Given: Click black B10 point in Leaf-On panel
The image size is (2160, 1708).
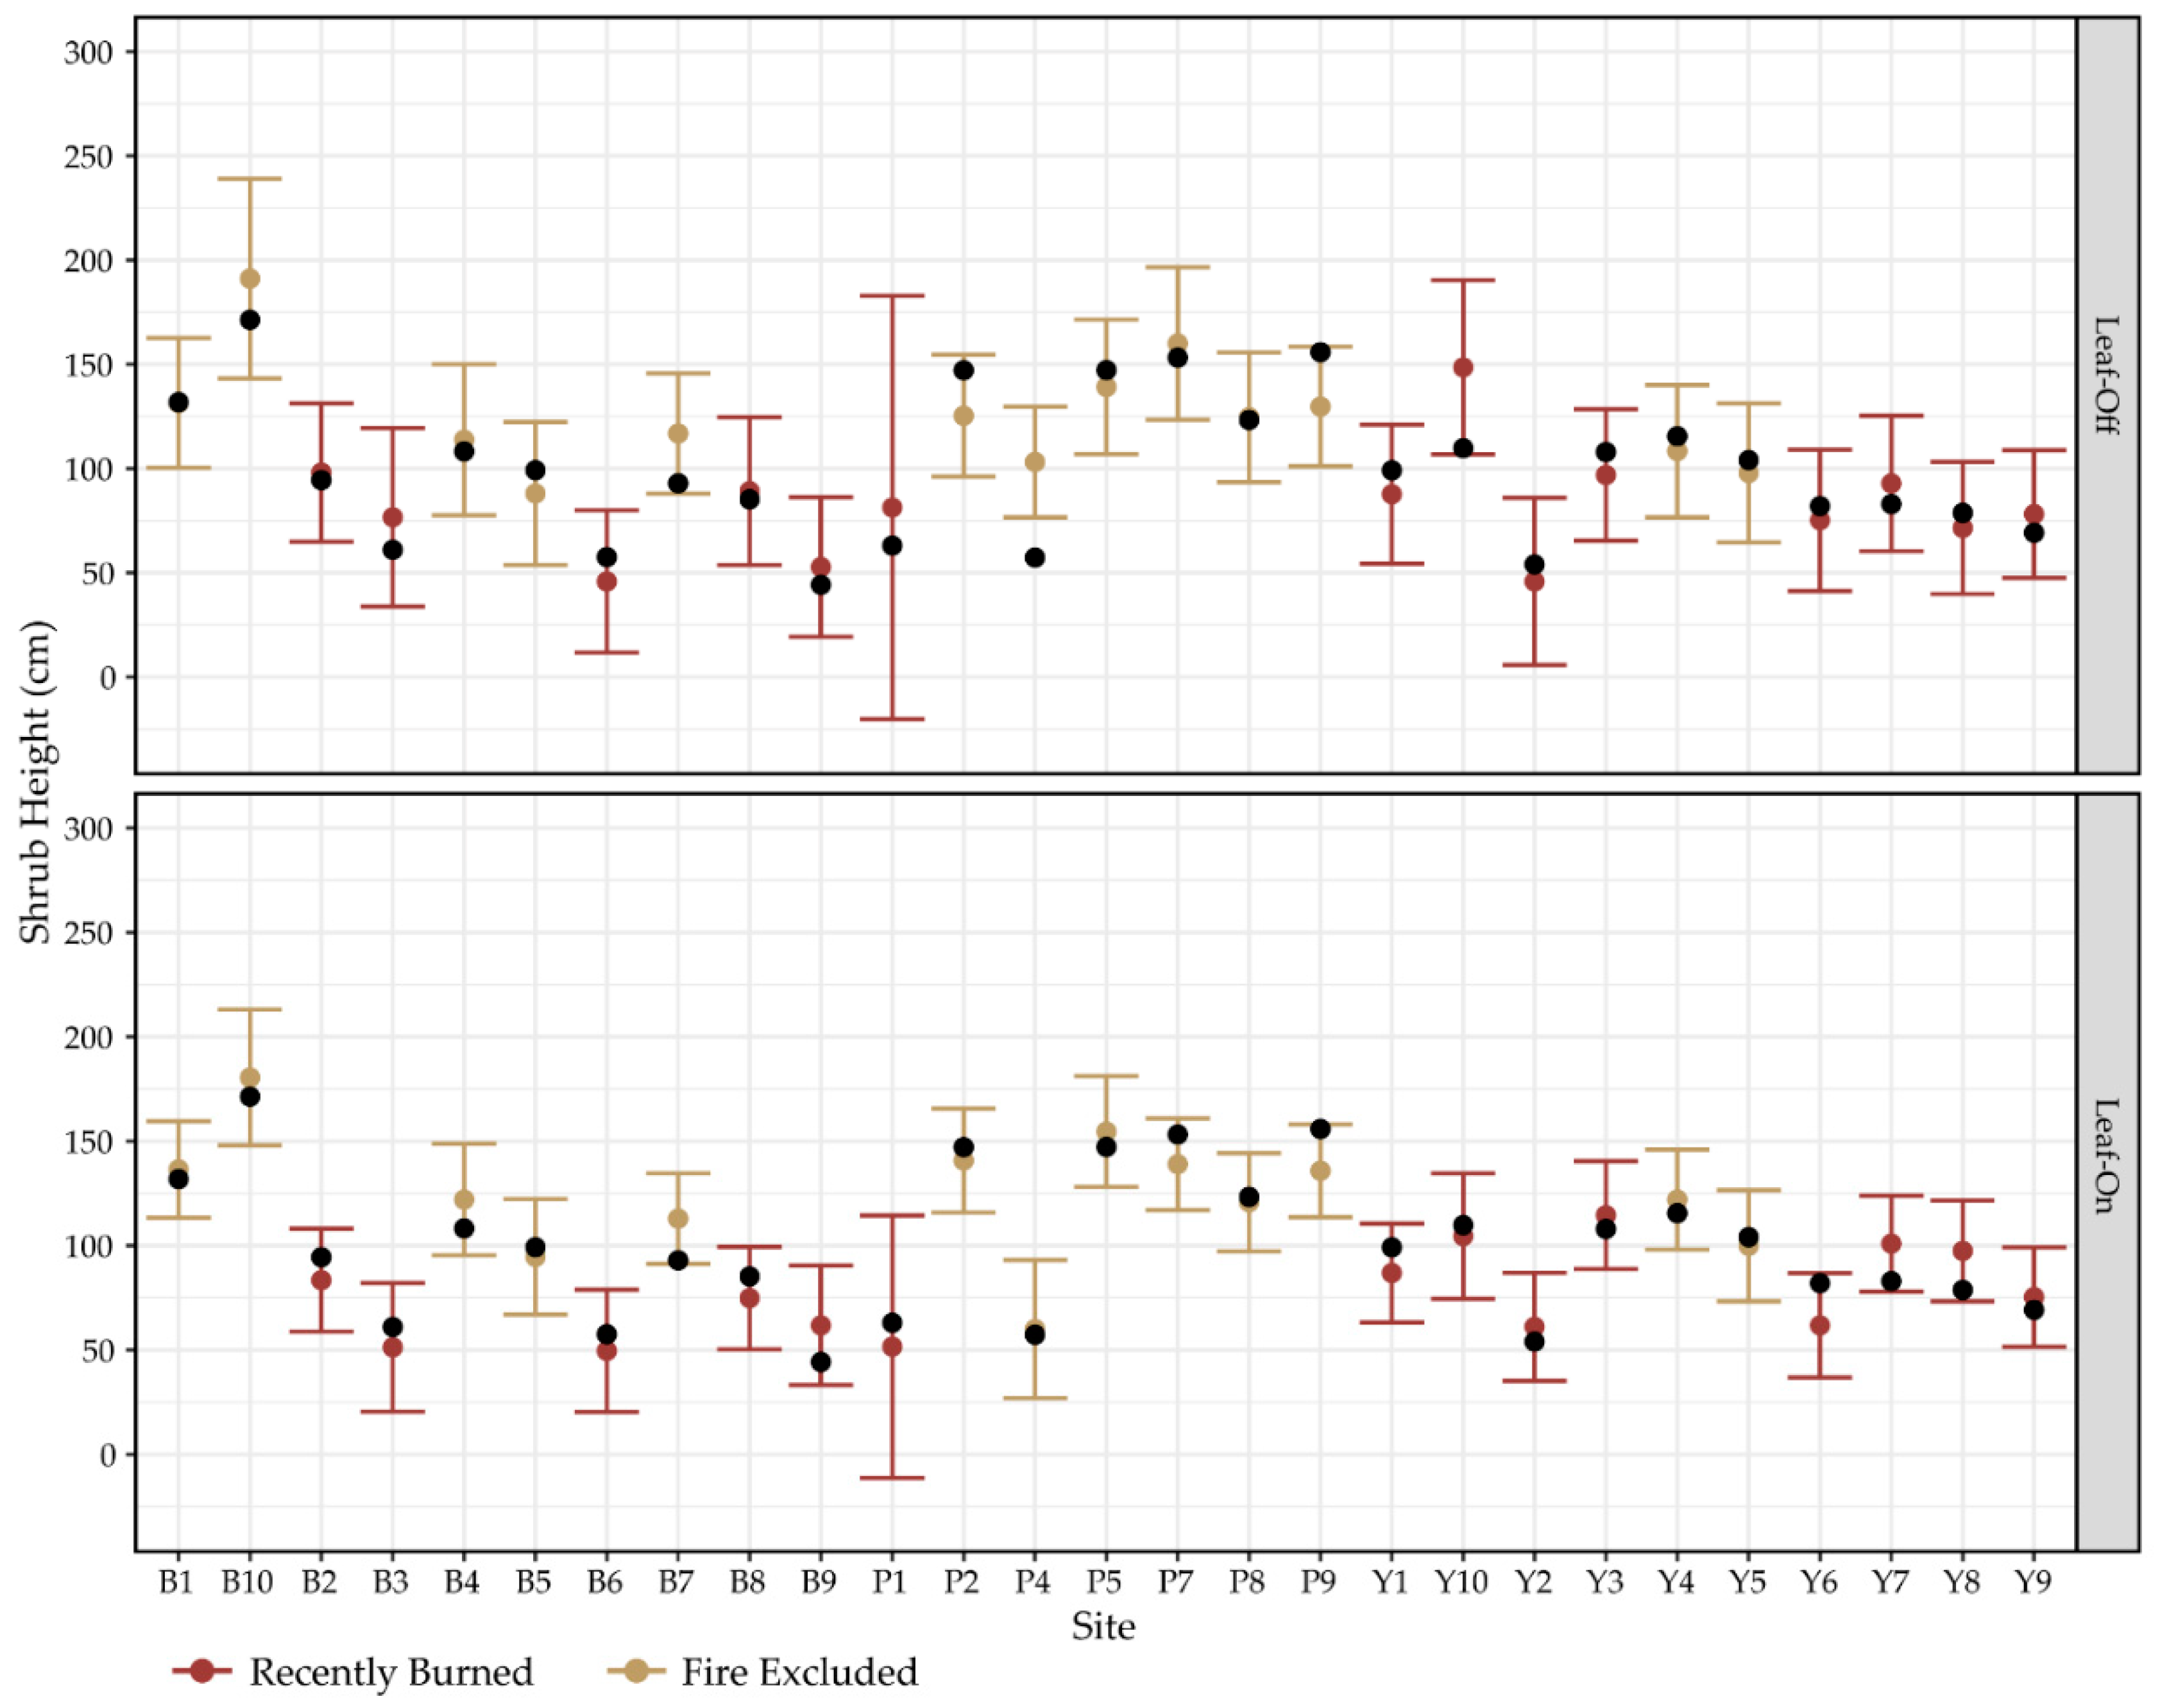Looking at the screenshot, I should pos(250,1097).
